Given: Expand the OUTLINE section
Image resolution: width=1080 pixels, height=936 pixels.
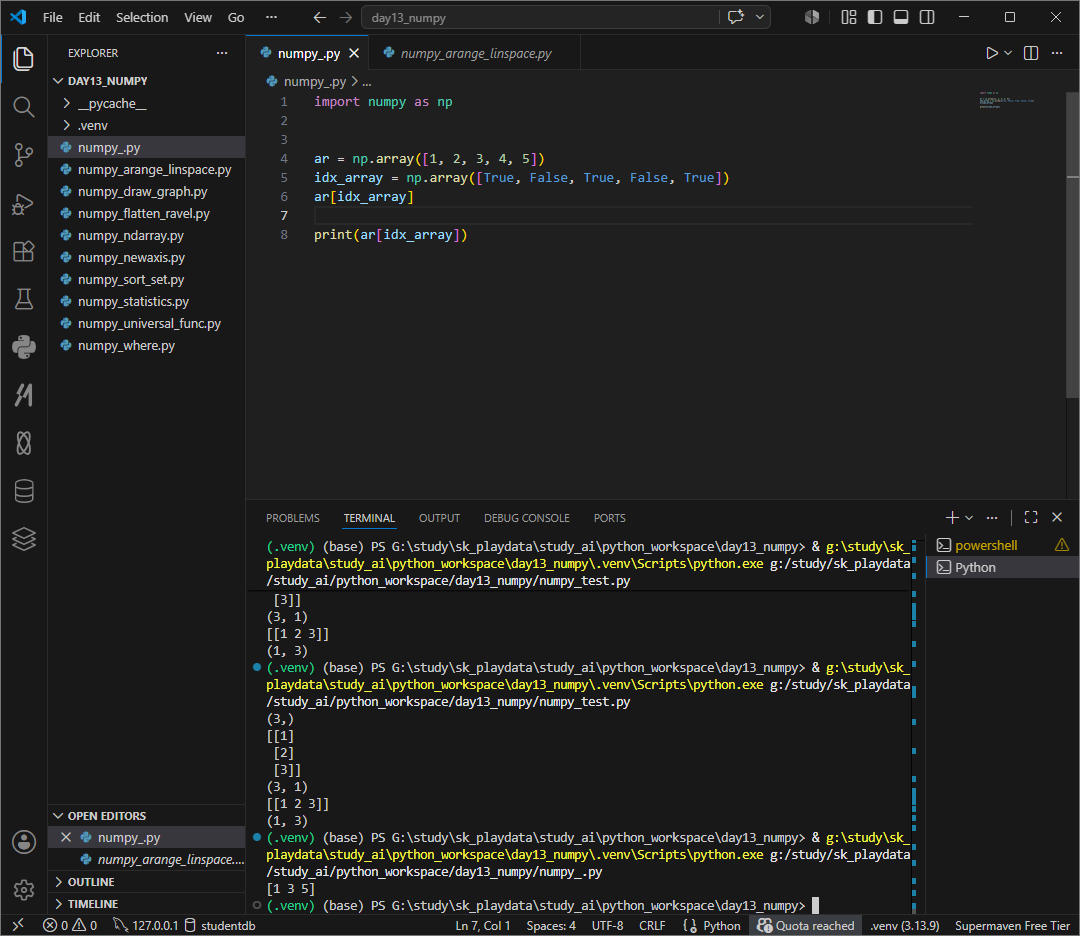Looking at the screenshot, I should (x=146, y=882).
